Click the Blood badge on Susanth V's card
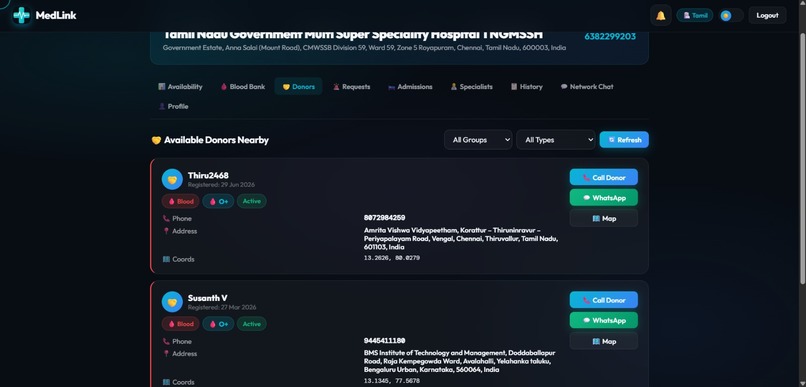806x387 pixels. [x=180, y=324]
